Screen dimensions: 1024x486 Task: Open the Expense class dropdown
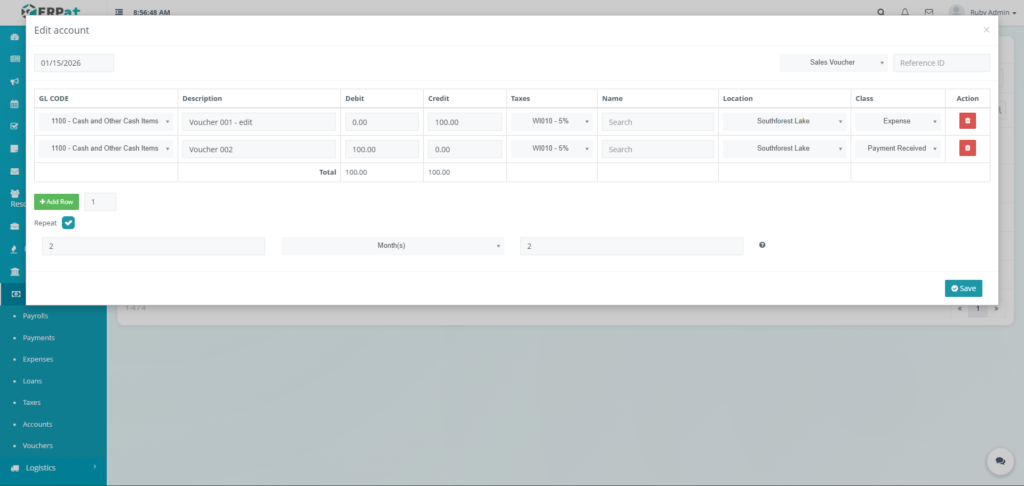point(897,121)
